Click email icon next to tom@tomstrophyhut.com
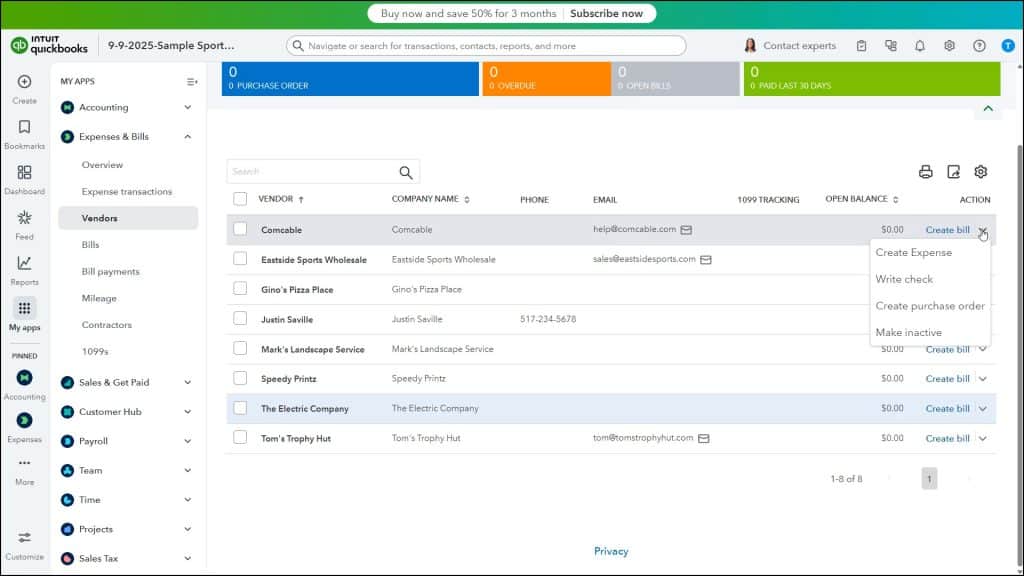The width and height of the screenshot is (1024, 576). (703, 438)
